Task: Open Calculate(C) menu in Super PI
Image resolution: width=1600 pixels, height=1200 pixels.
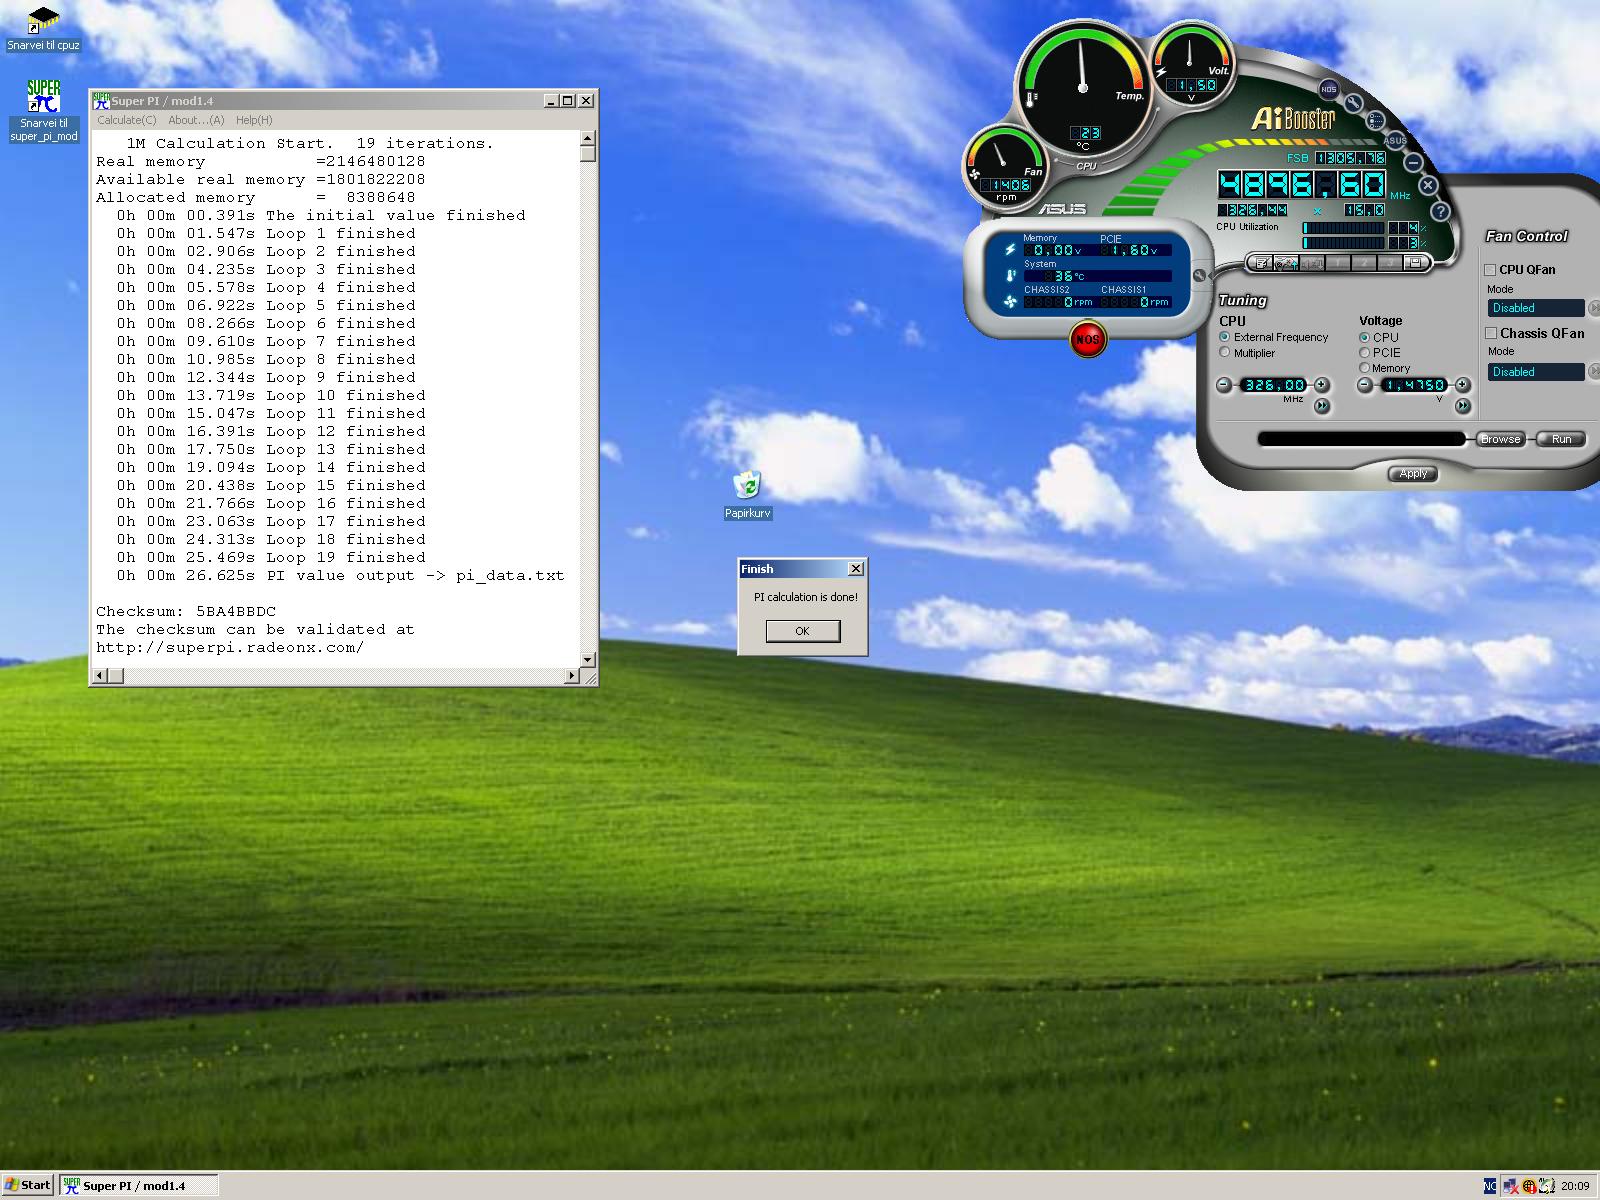Action: point(126,120)
